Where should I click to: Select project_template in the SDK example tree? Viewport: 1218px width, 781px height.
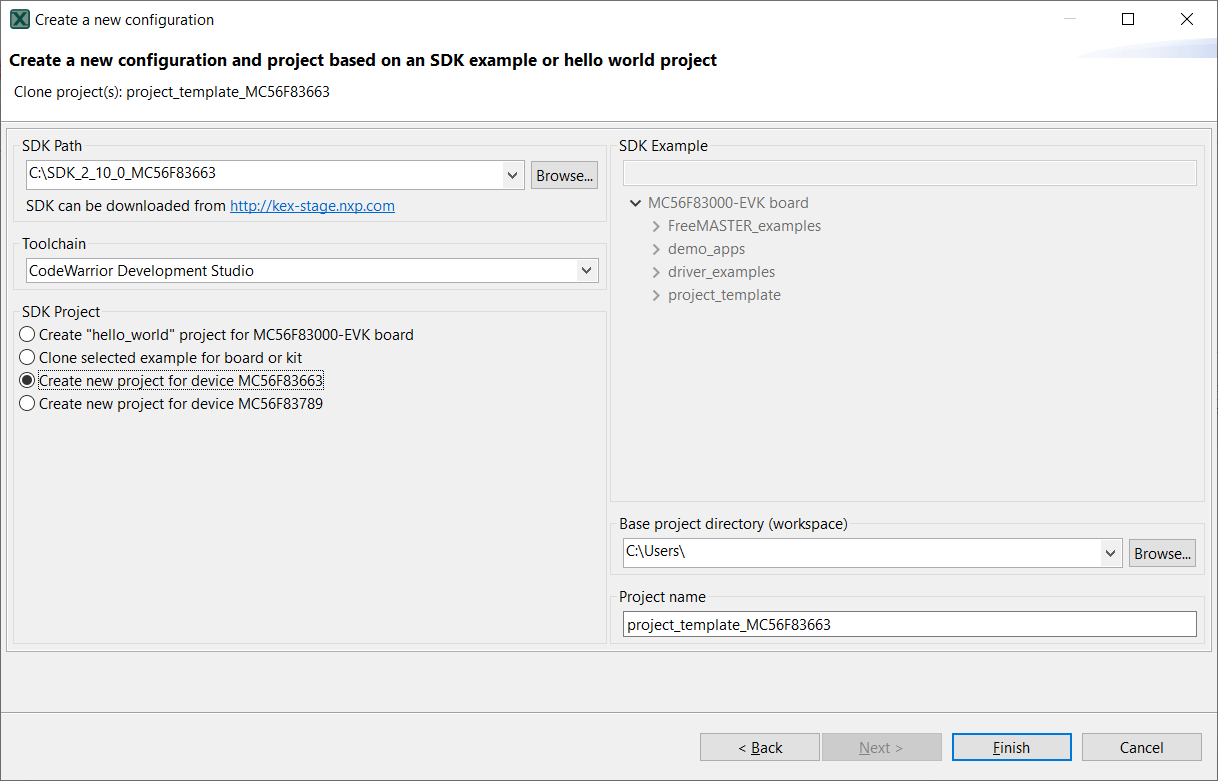[x=724, y=295]
